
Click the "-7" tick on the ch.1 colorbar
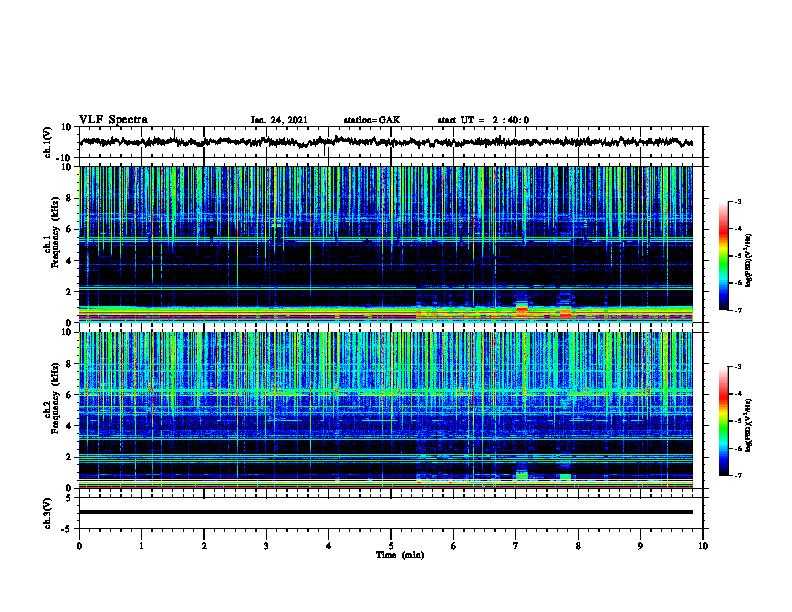(737, 310)
